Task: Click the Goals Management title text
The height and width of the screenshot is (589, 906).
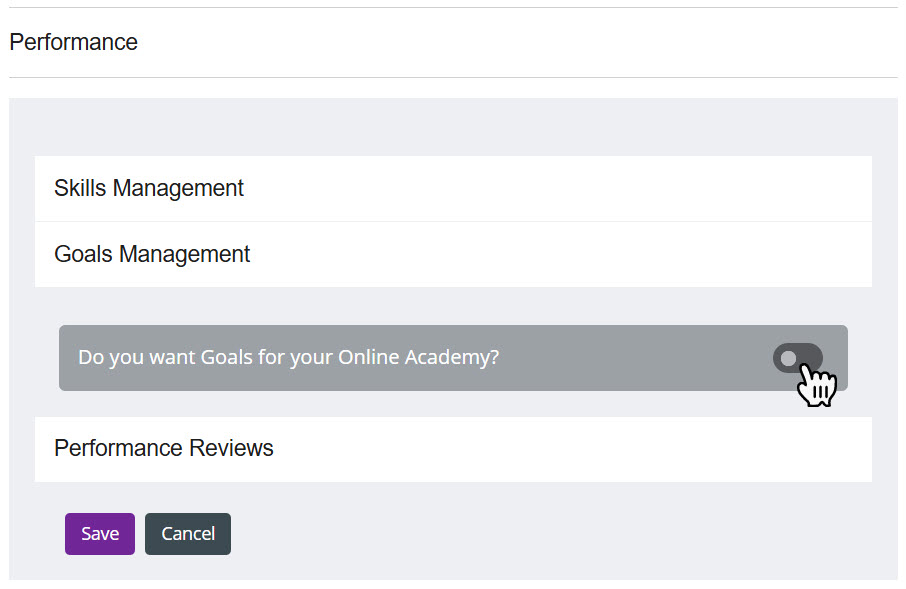Action: tap(152, 254)
